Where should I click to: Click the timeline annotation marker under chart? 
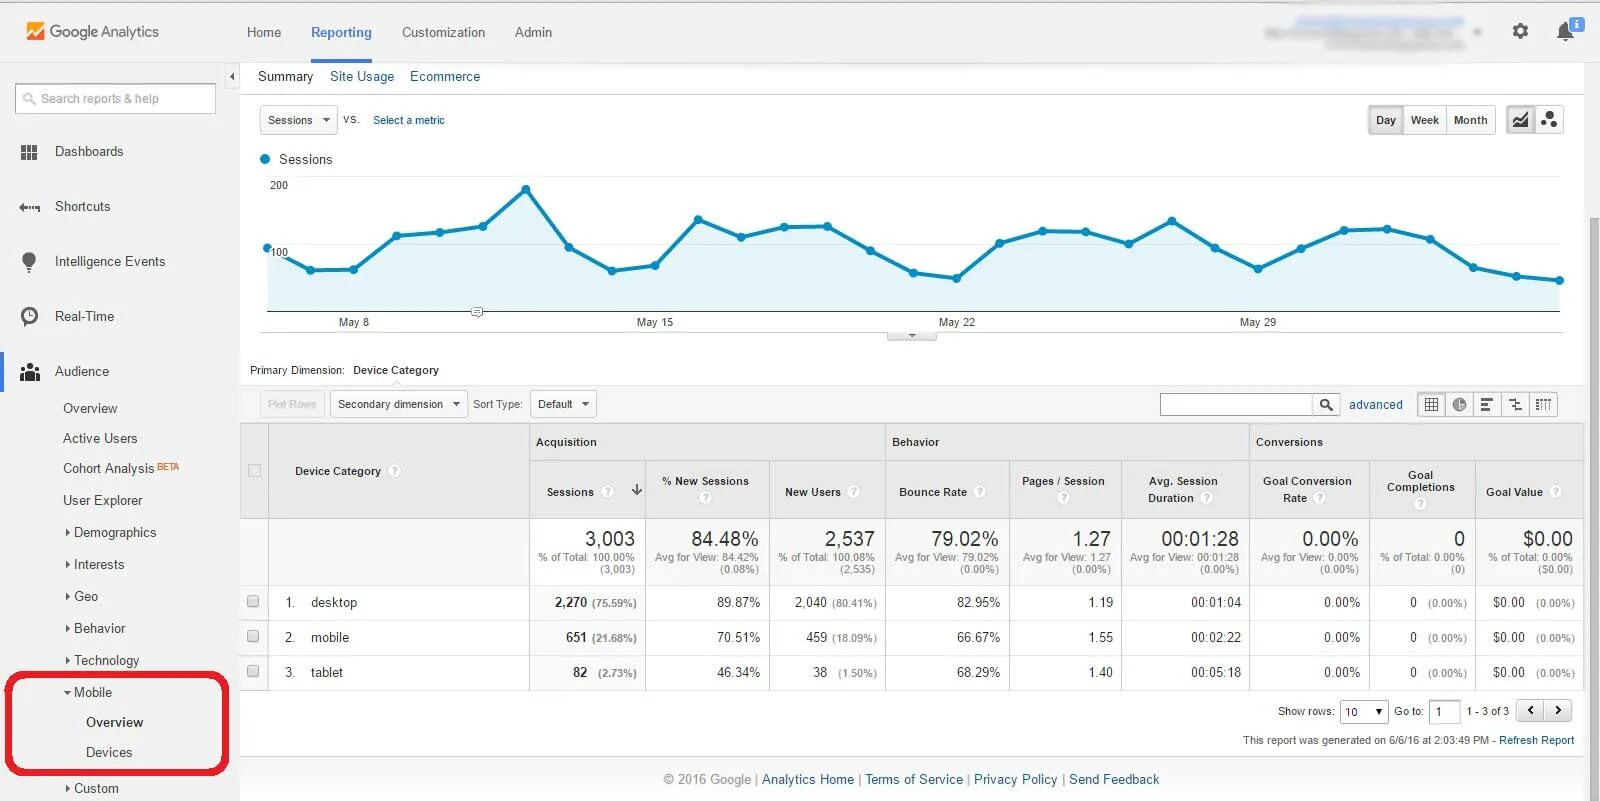pyautogui.click(x=477, y=312)
